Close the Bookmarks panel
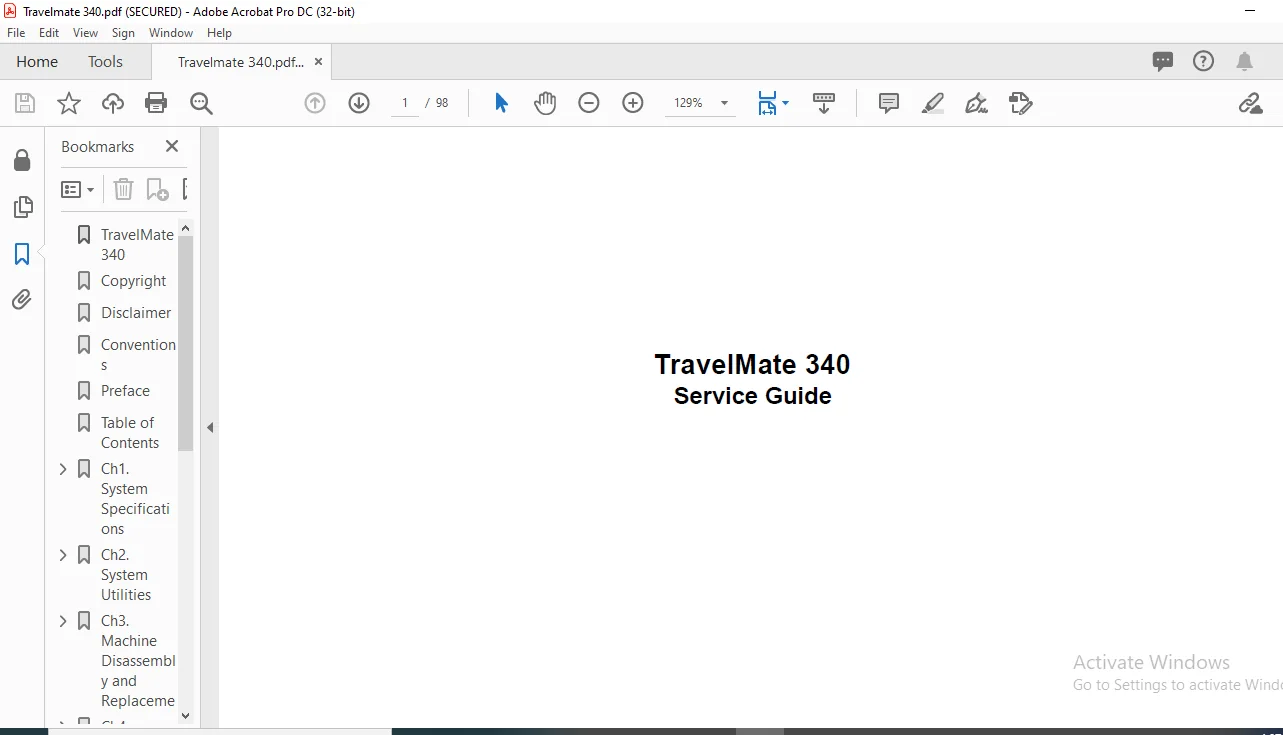The image size is (1283, 735). pos(172,146)
